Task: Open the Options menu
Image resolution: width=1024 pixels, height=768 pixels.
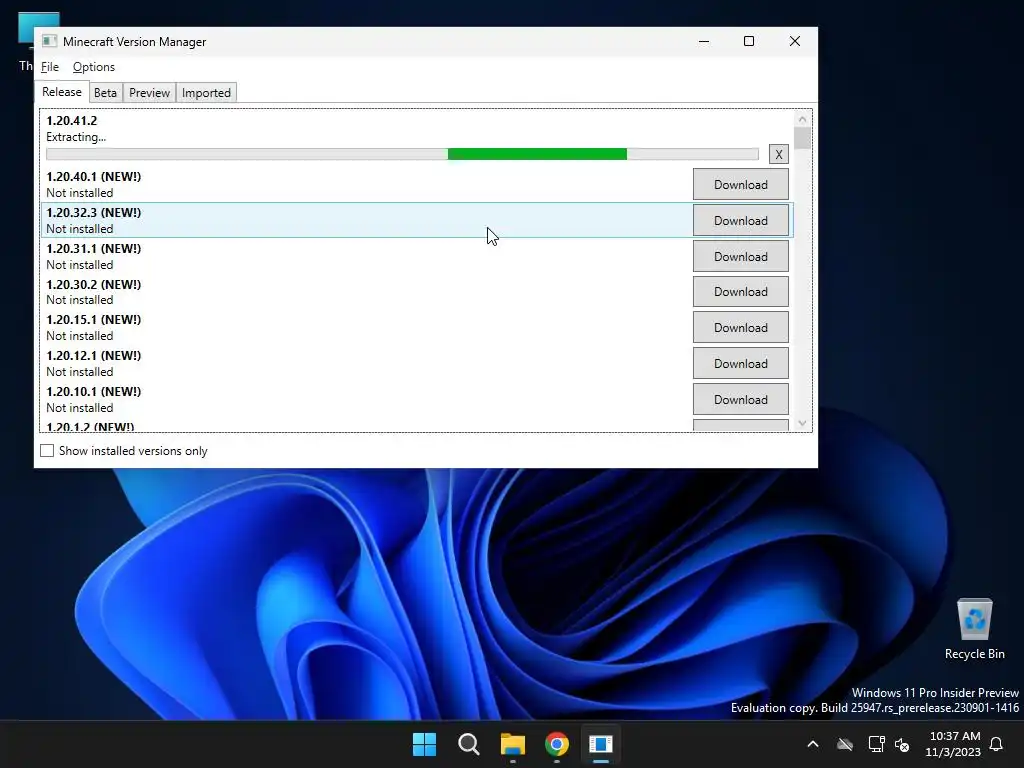Action: (x=93, y=67)
